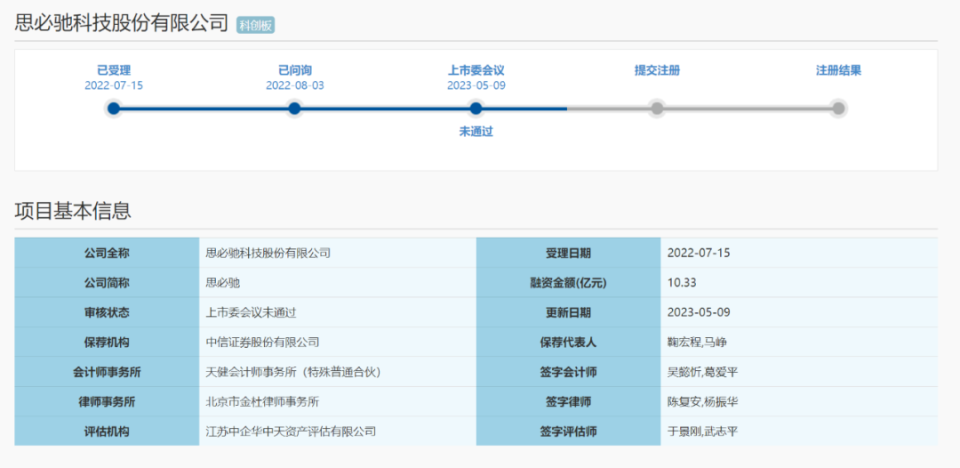Click appraiser 江苏中企华中天资产评估有限公司 cell
This screenshot has height=468, width=960.
[290, 432]
